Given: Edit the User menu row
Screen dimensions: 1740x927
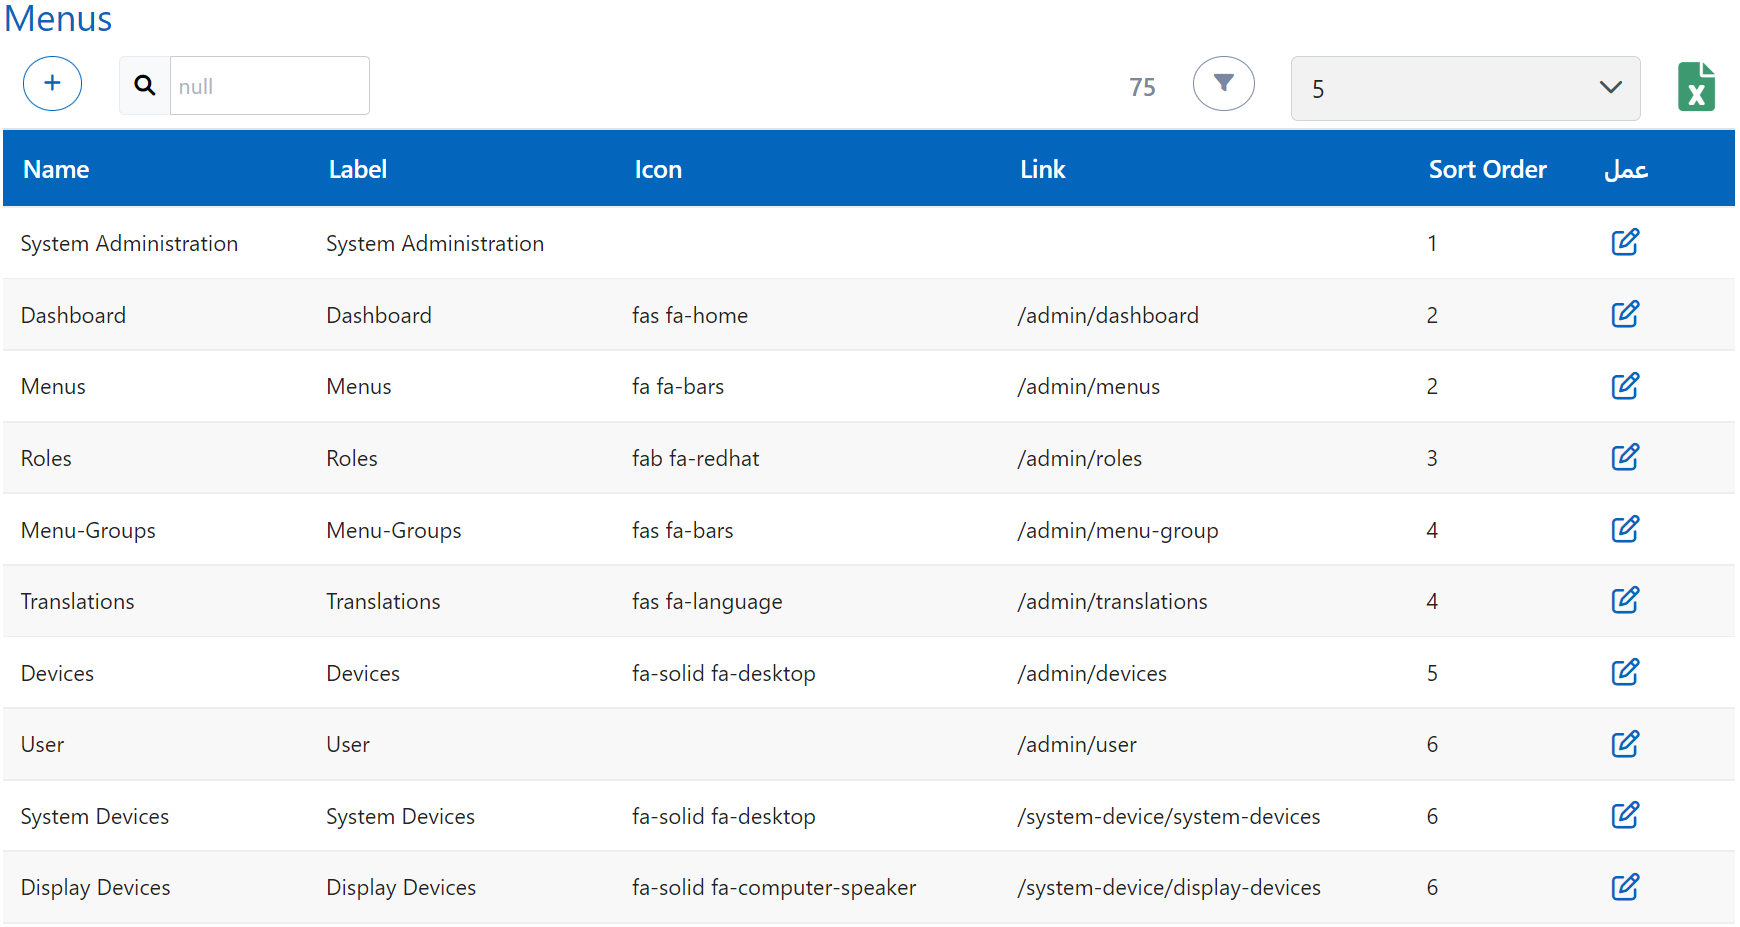Looking at the screenshot, I should coord(1624,744).
